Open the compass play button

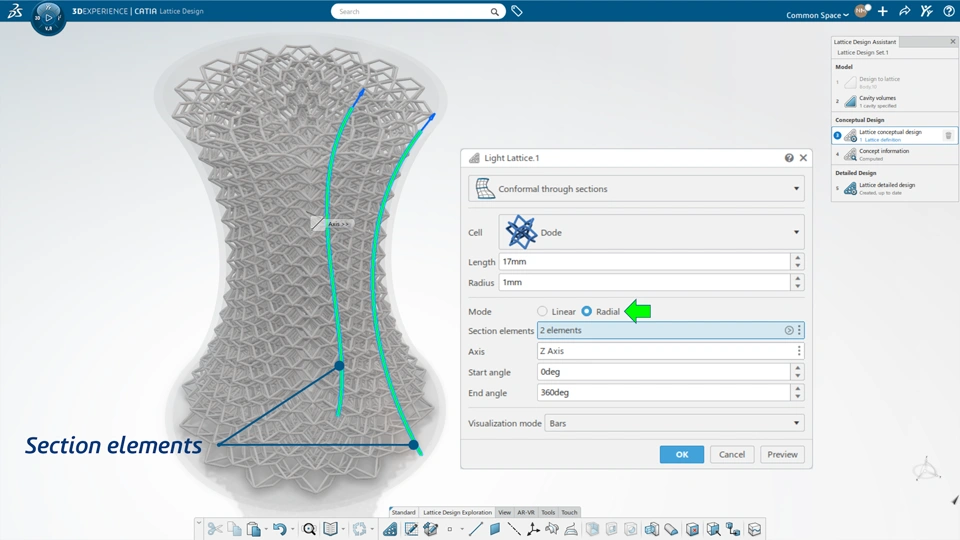(x=48, y=18)
